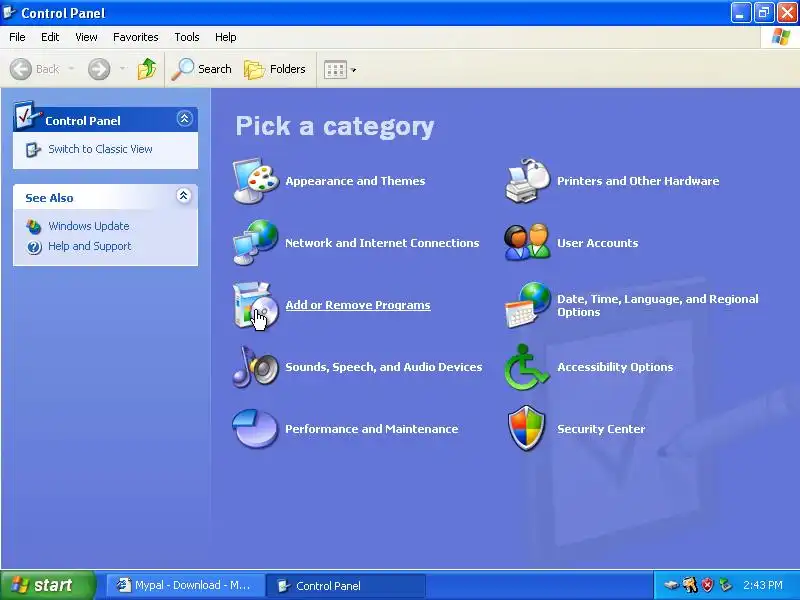Image resolution: width=800 pixels, height=600 pixels.
Task: Click the Network and Internet Connections globe icon
Action: (x=256, y=243)
